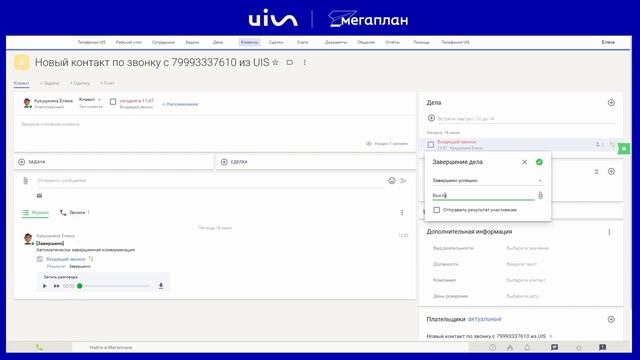Click the eye icon showing who viewed the contact
Image resolution: width=640 pixels, height=360 pixels.
(x=369, y=144)
